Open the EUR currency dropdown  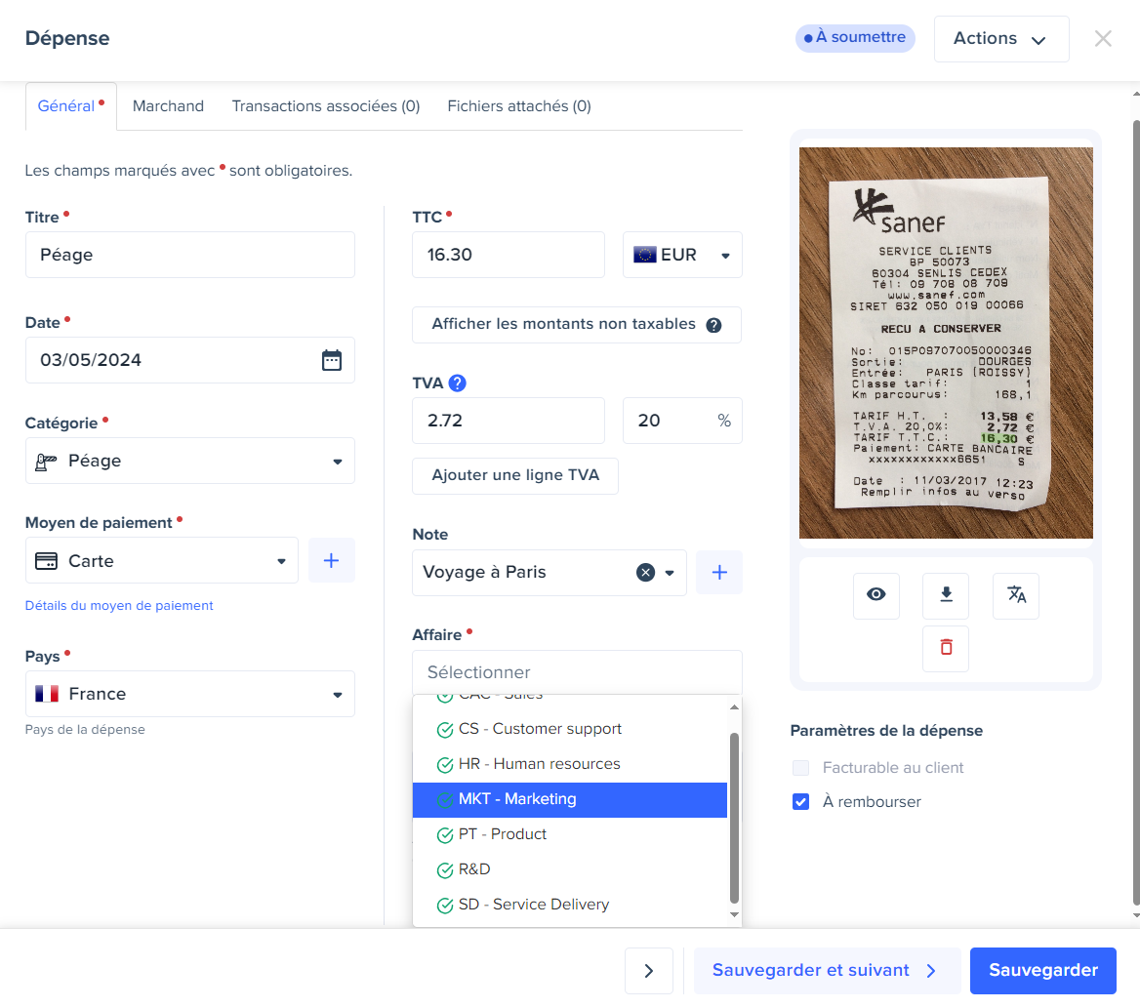(x=682, y=255)
